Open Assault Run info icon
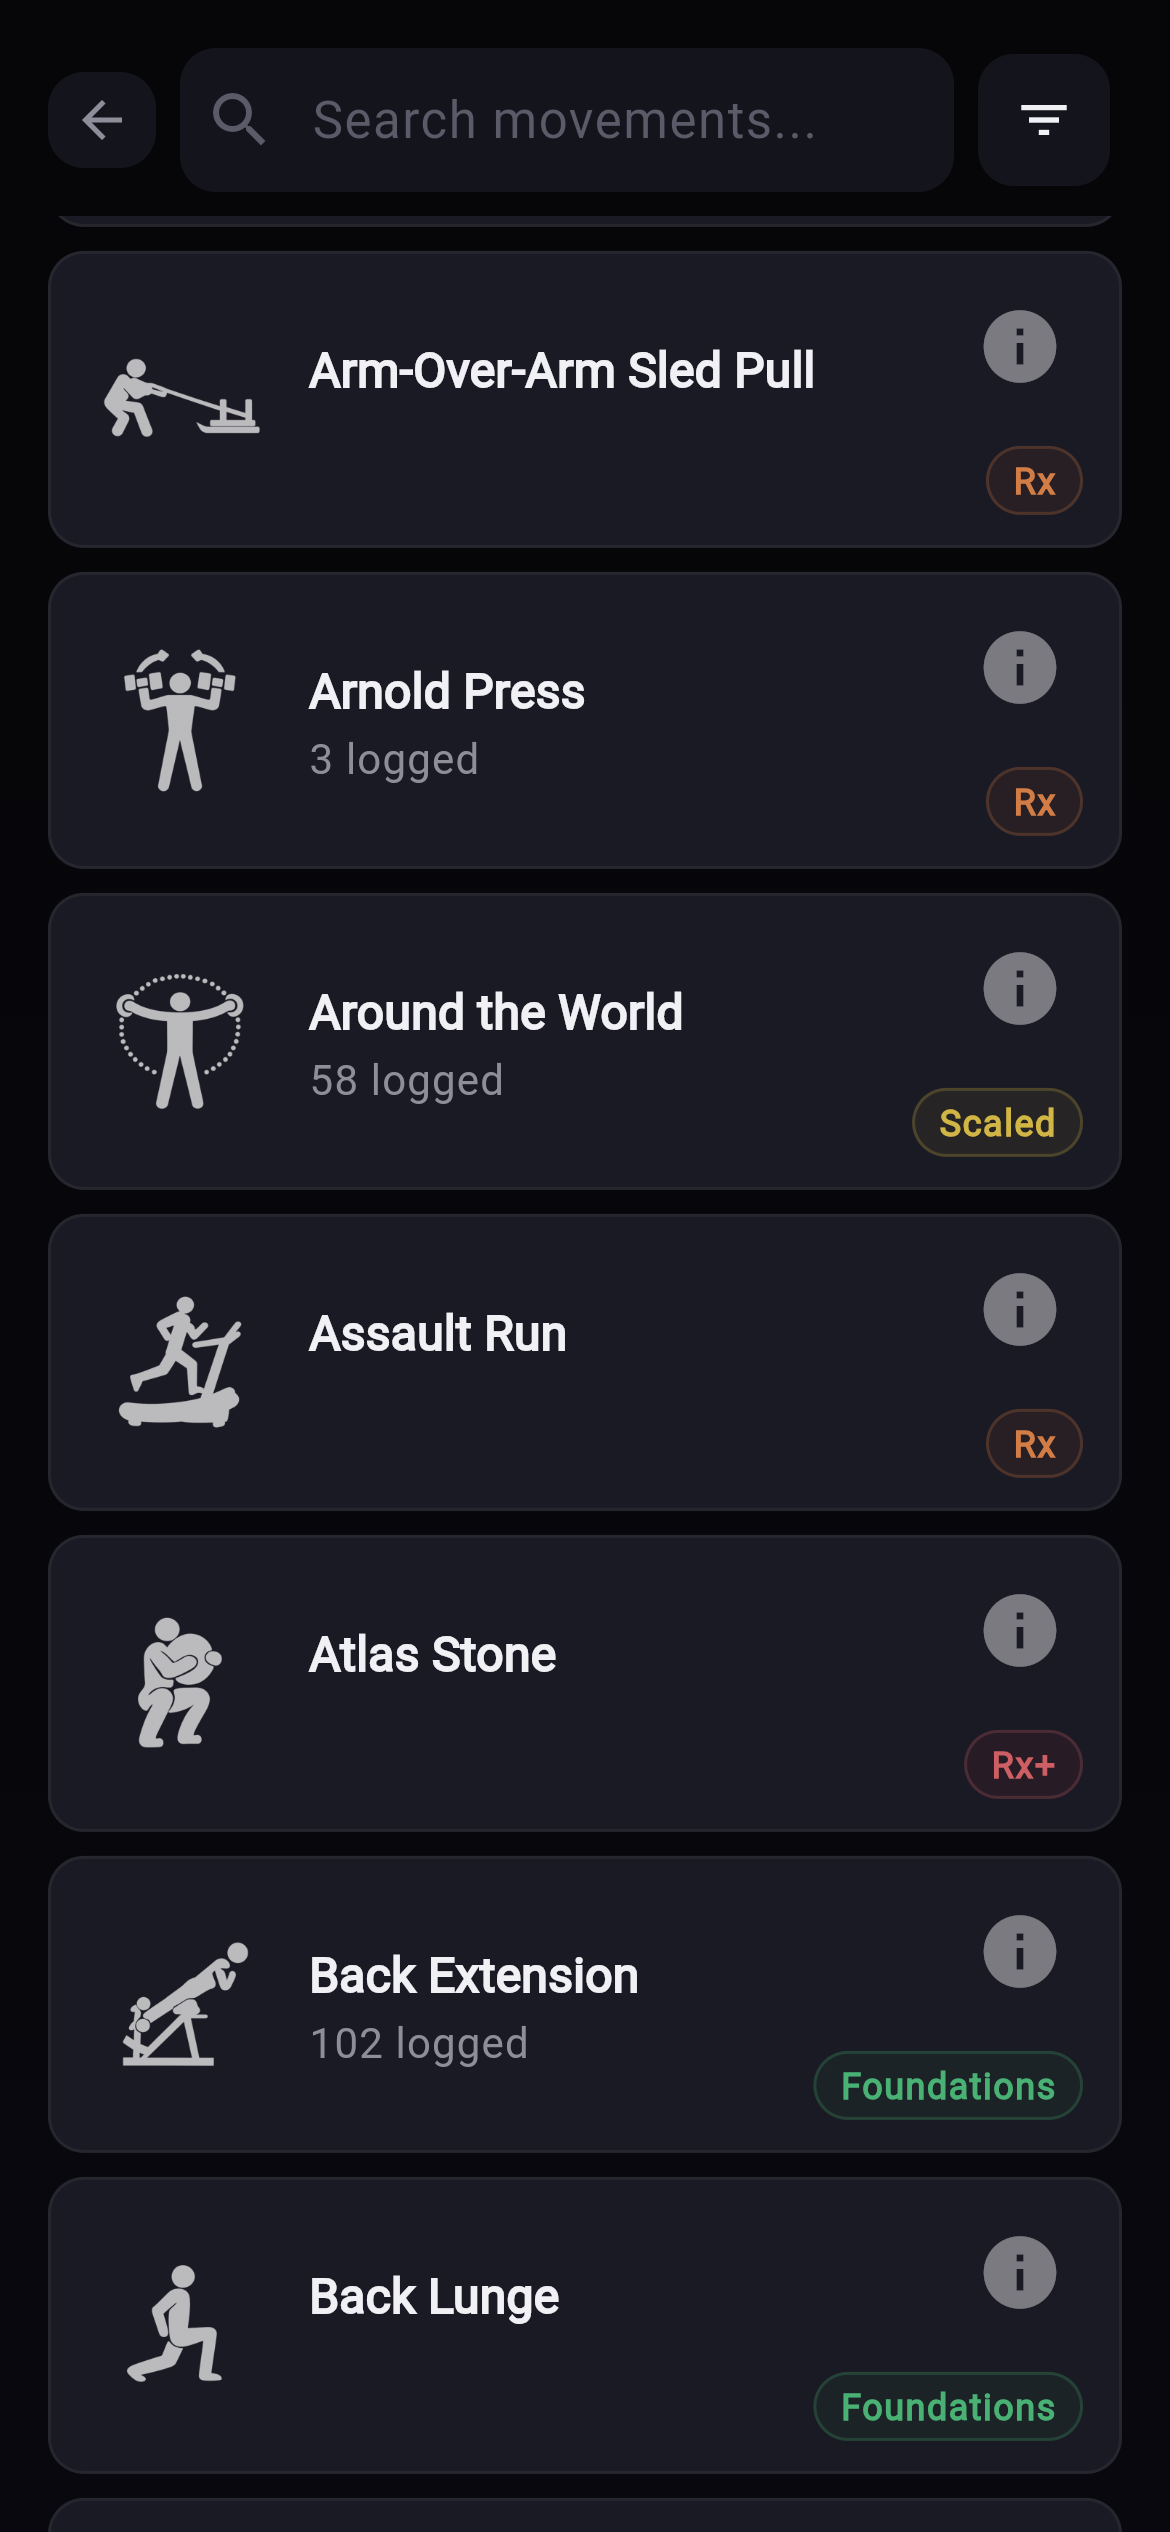Image resolution: width=1170 pixels, height=2532 pixels. coord(1019,1310)
